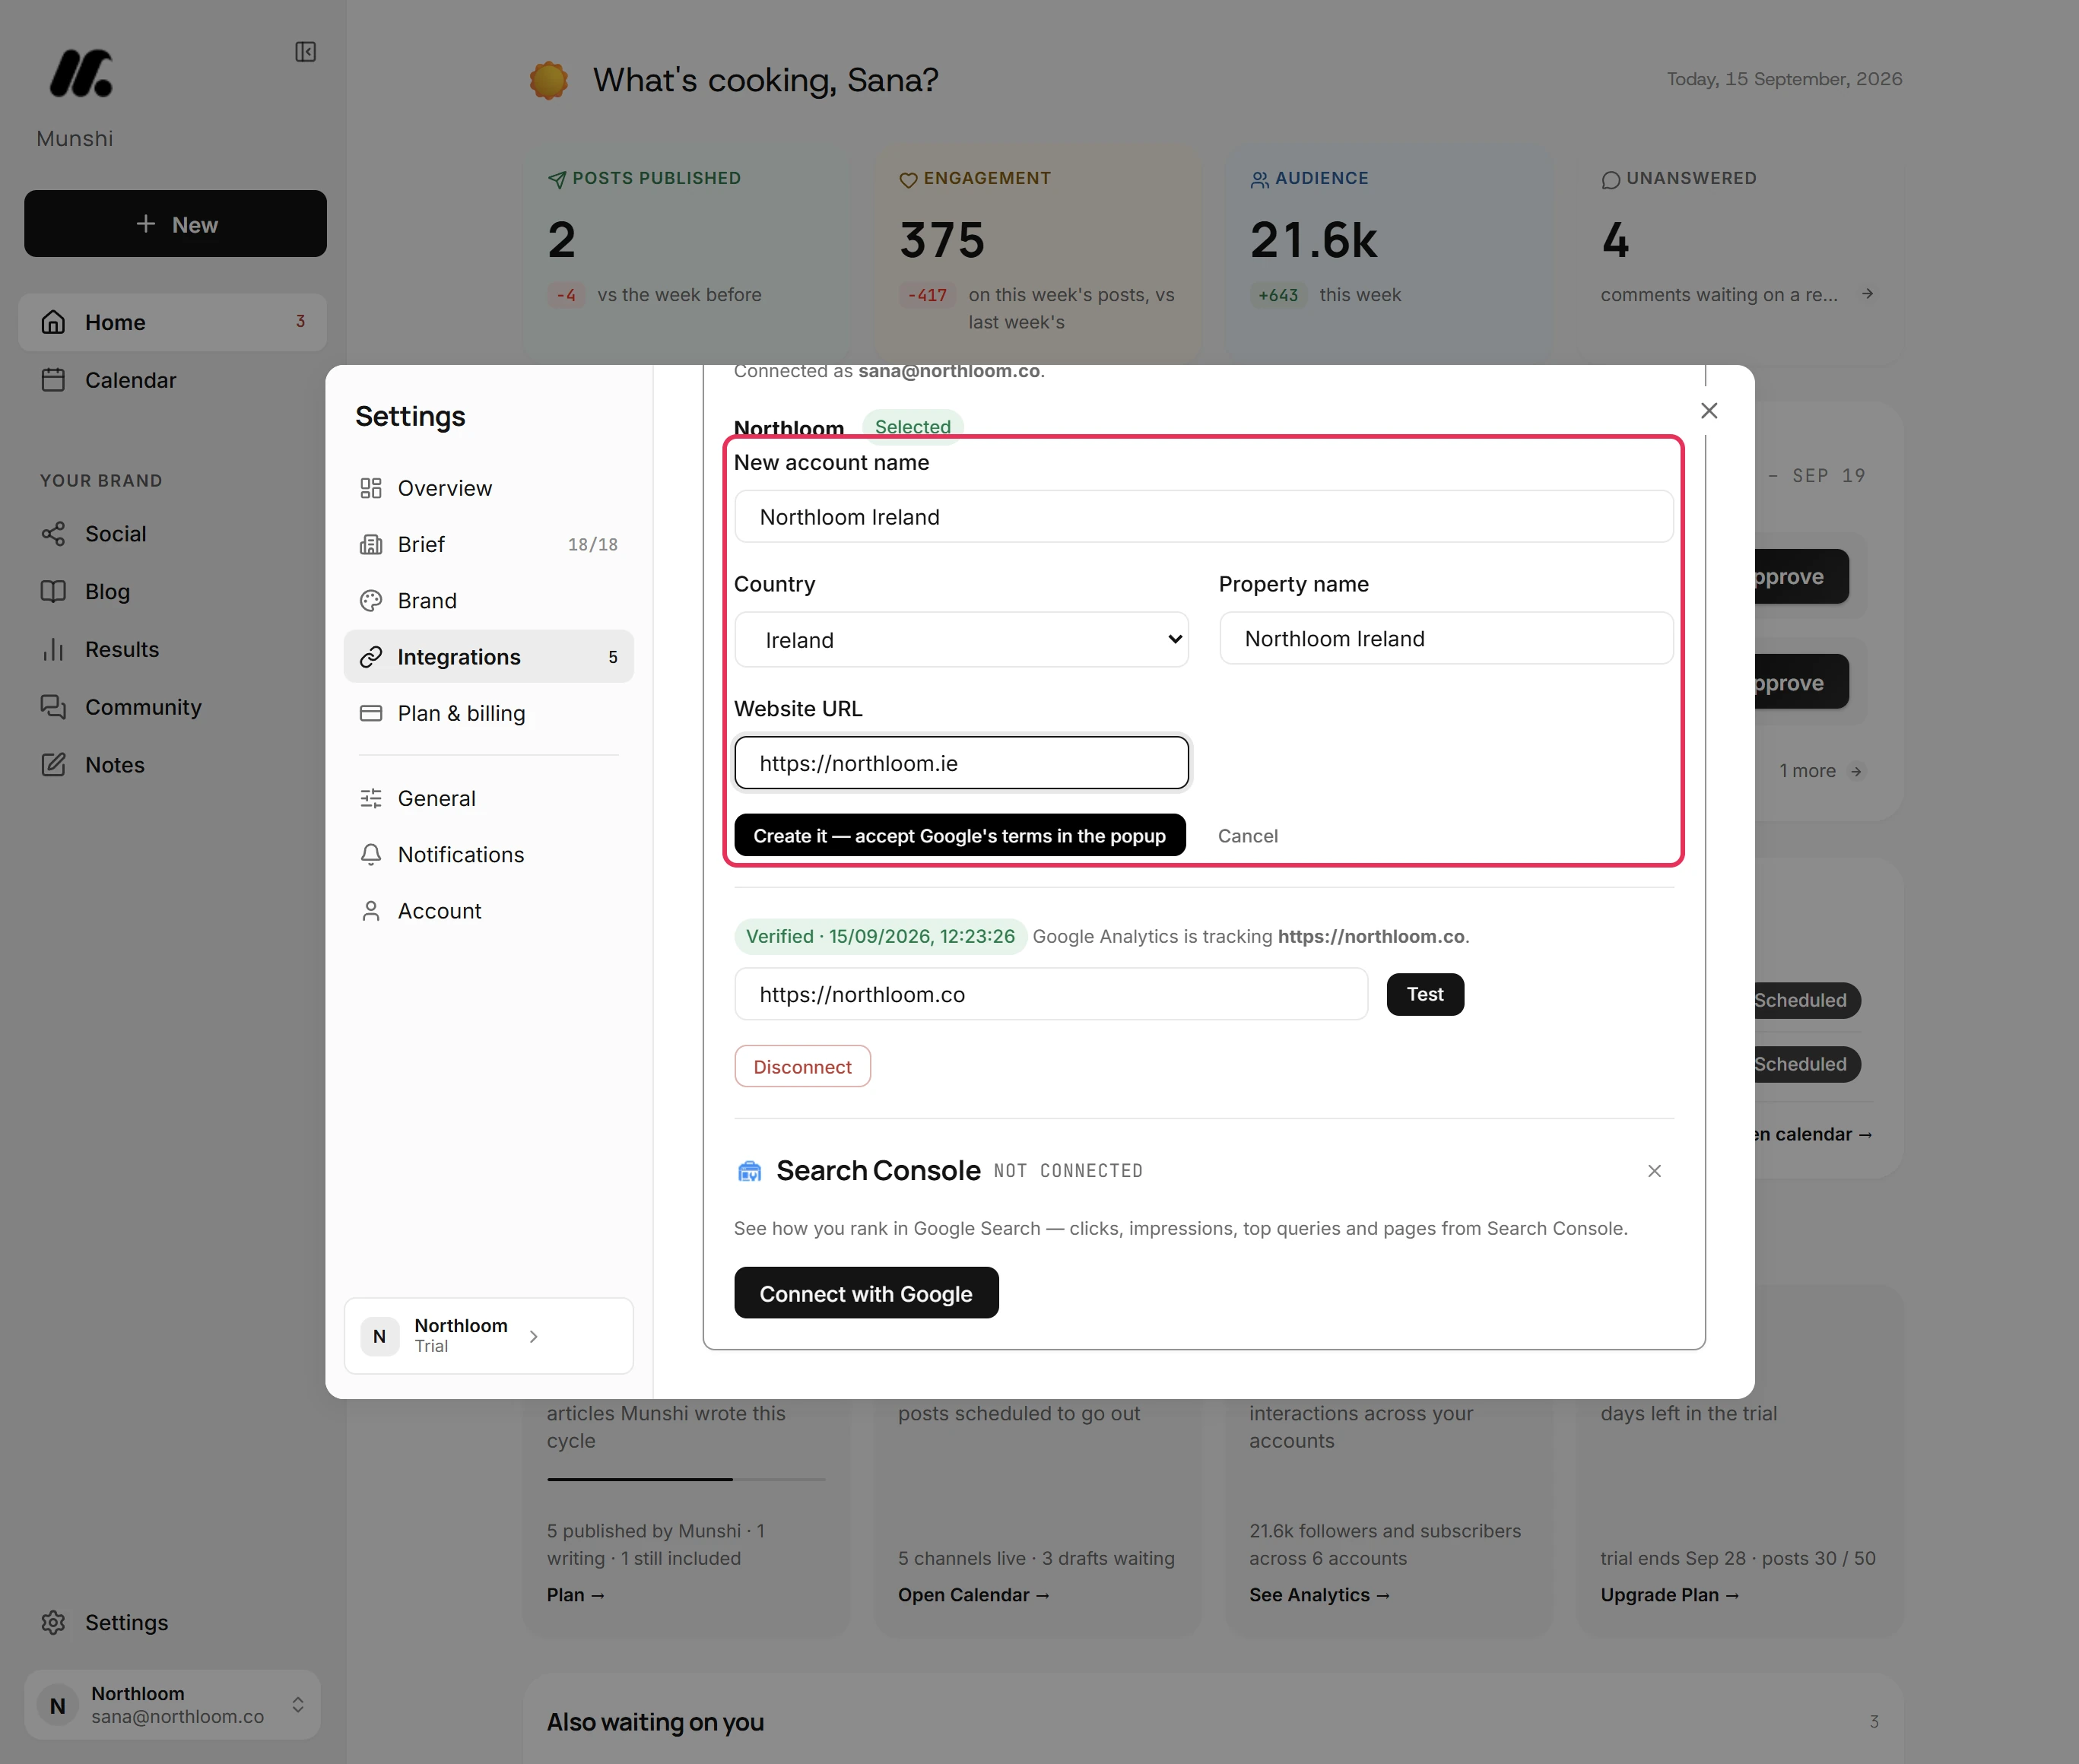Select Overview in Settings

(x=488, y=488)
